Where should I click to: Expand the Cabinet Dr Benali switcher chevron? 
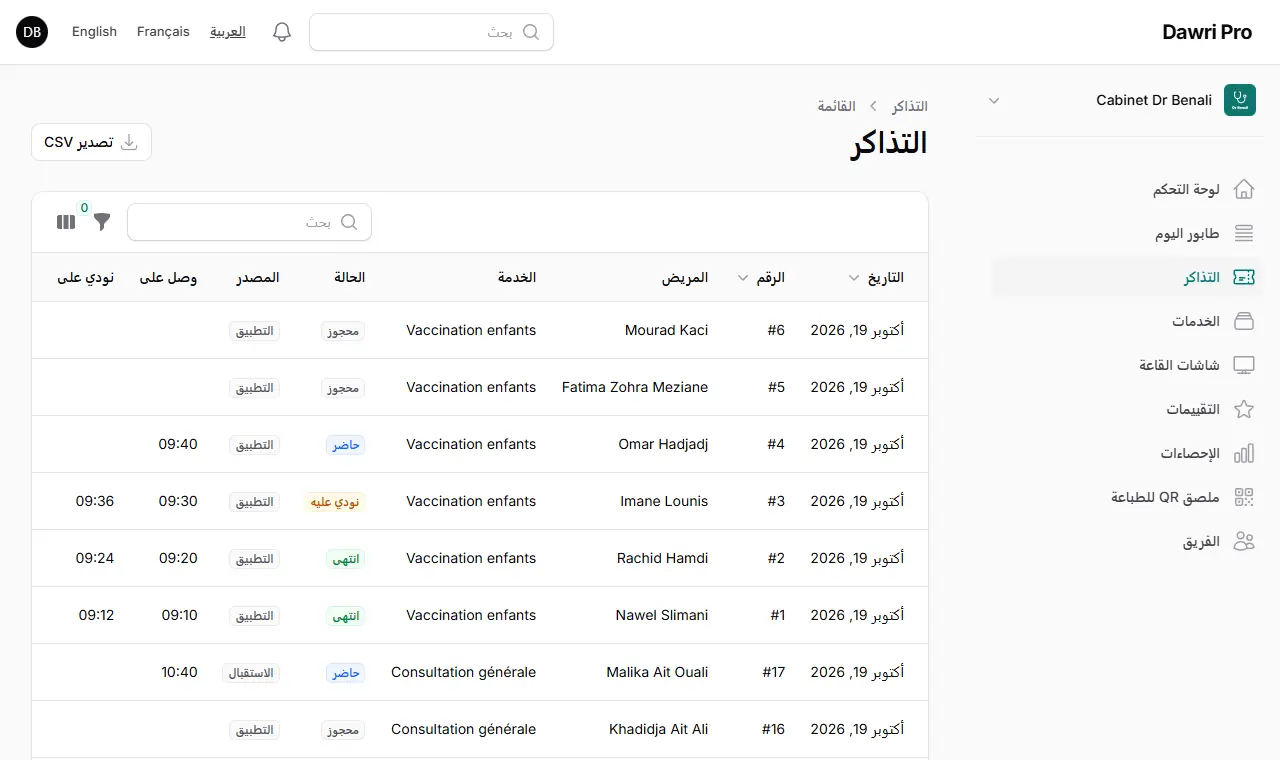pos(993,100)
